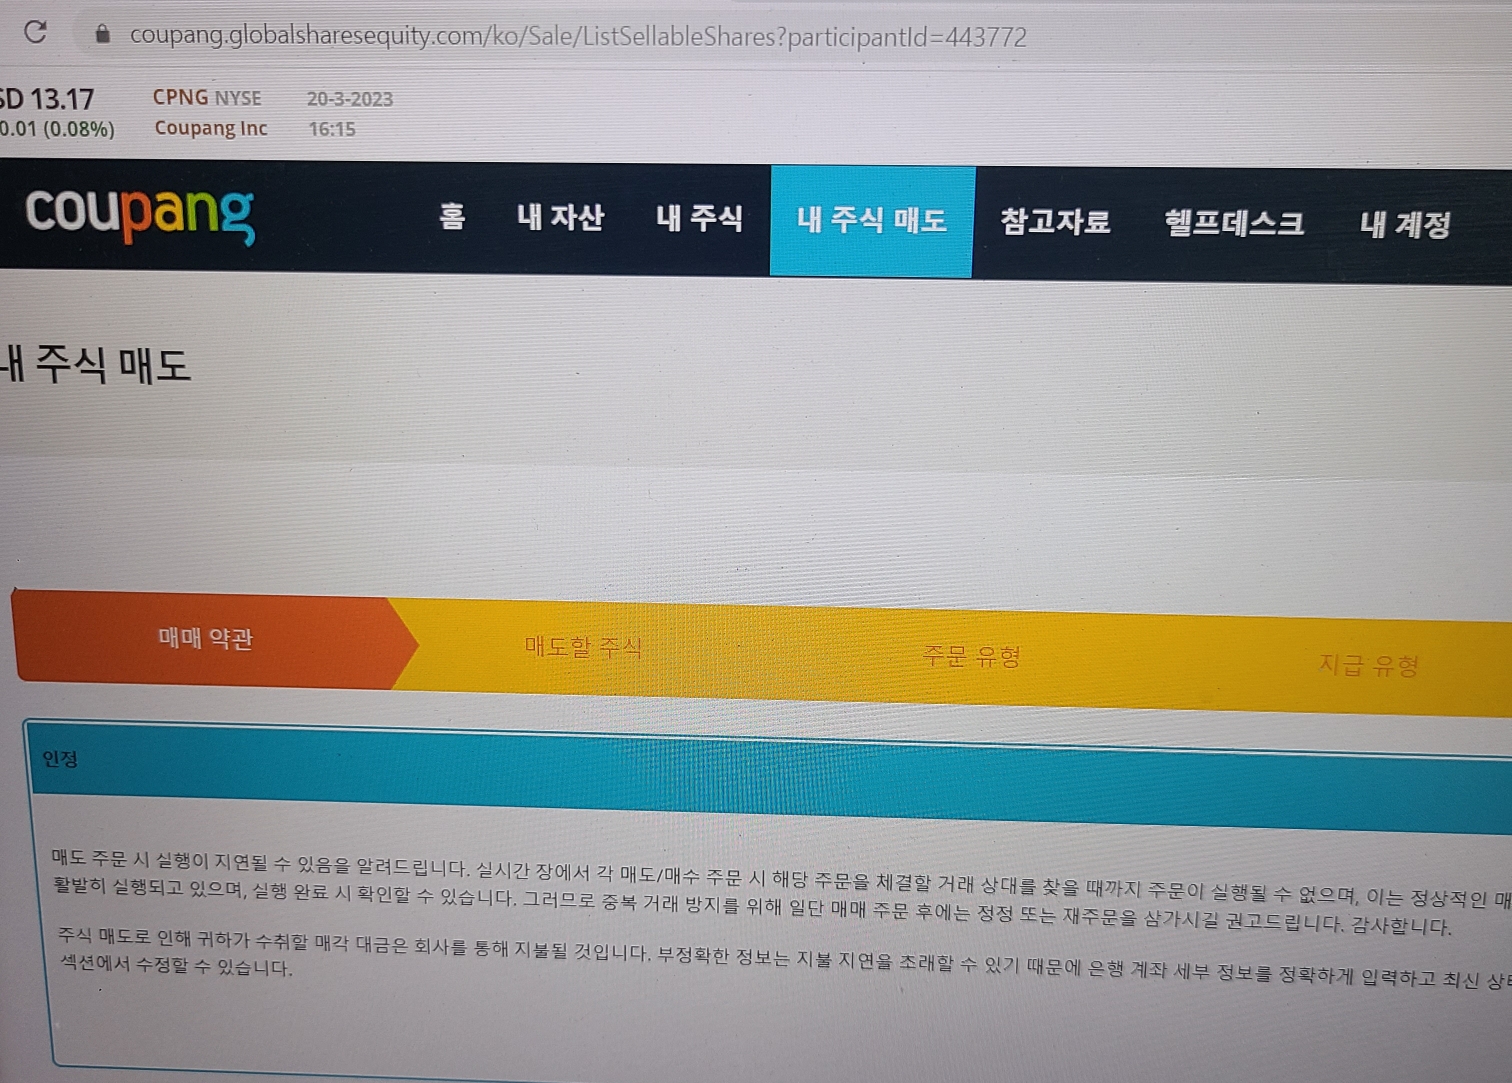This screenshot has height=1083, width=1512.
Task: Go to the 주문 유형 step
Action: coord(971,656)
